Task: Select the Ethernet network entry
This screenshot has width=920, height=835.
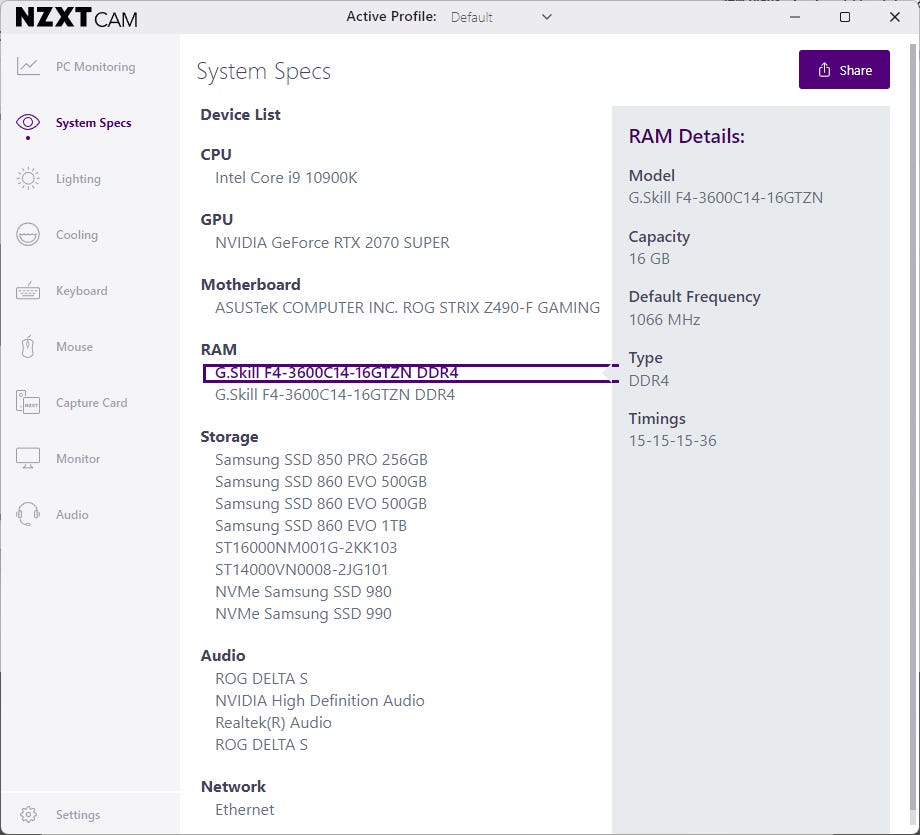Action: point(245,809)
